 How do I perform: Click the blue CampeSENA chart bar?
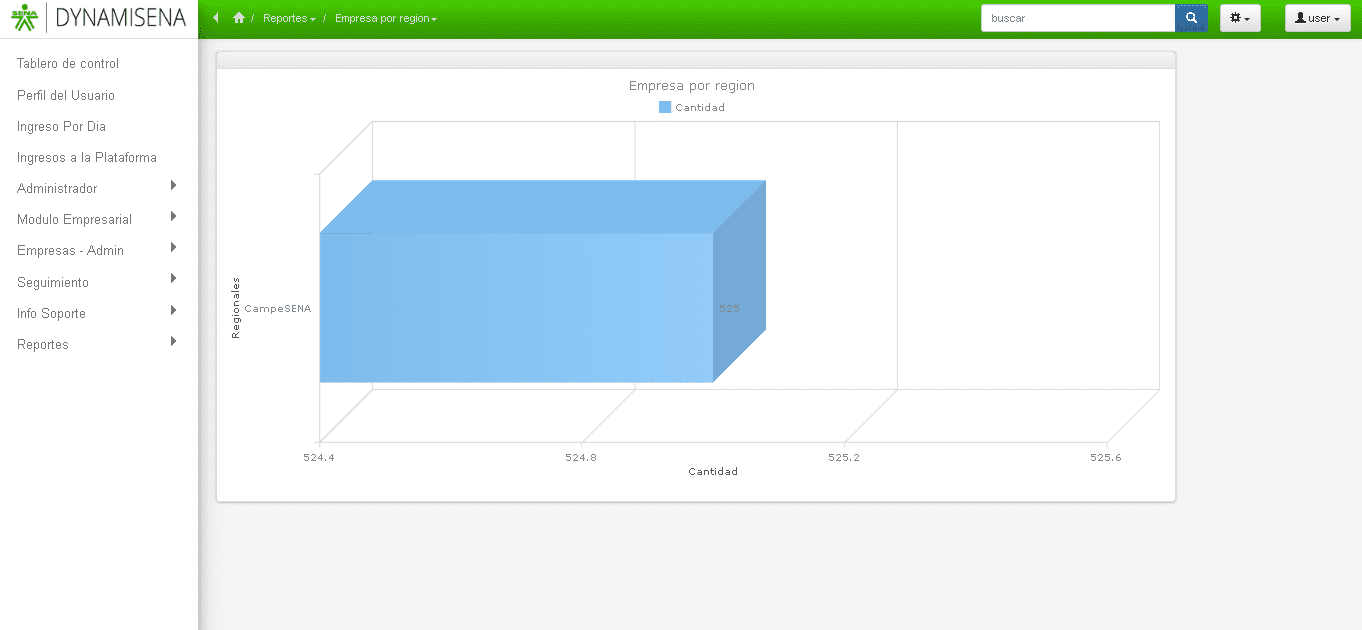click(x=516, y=307)
